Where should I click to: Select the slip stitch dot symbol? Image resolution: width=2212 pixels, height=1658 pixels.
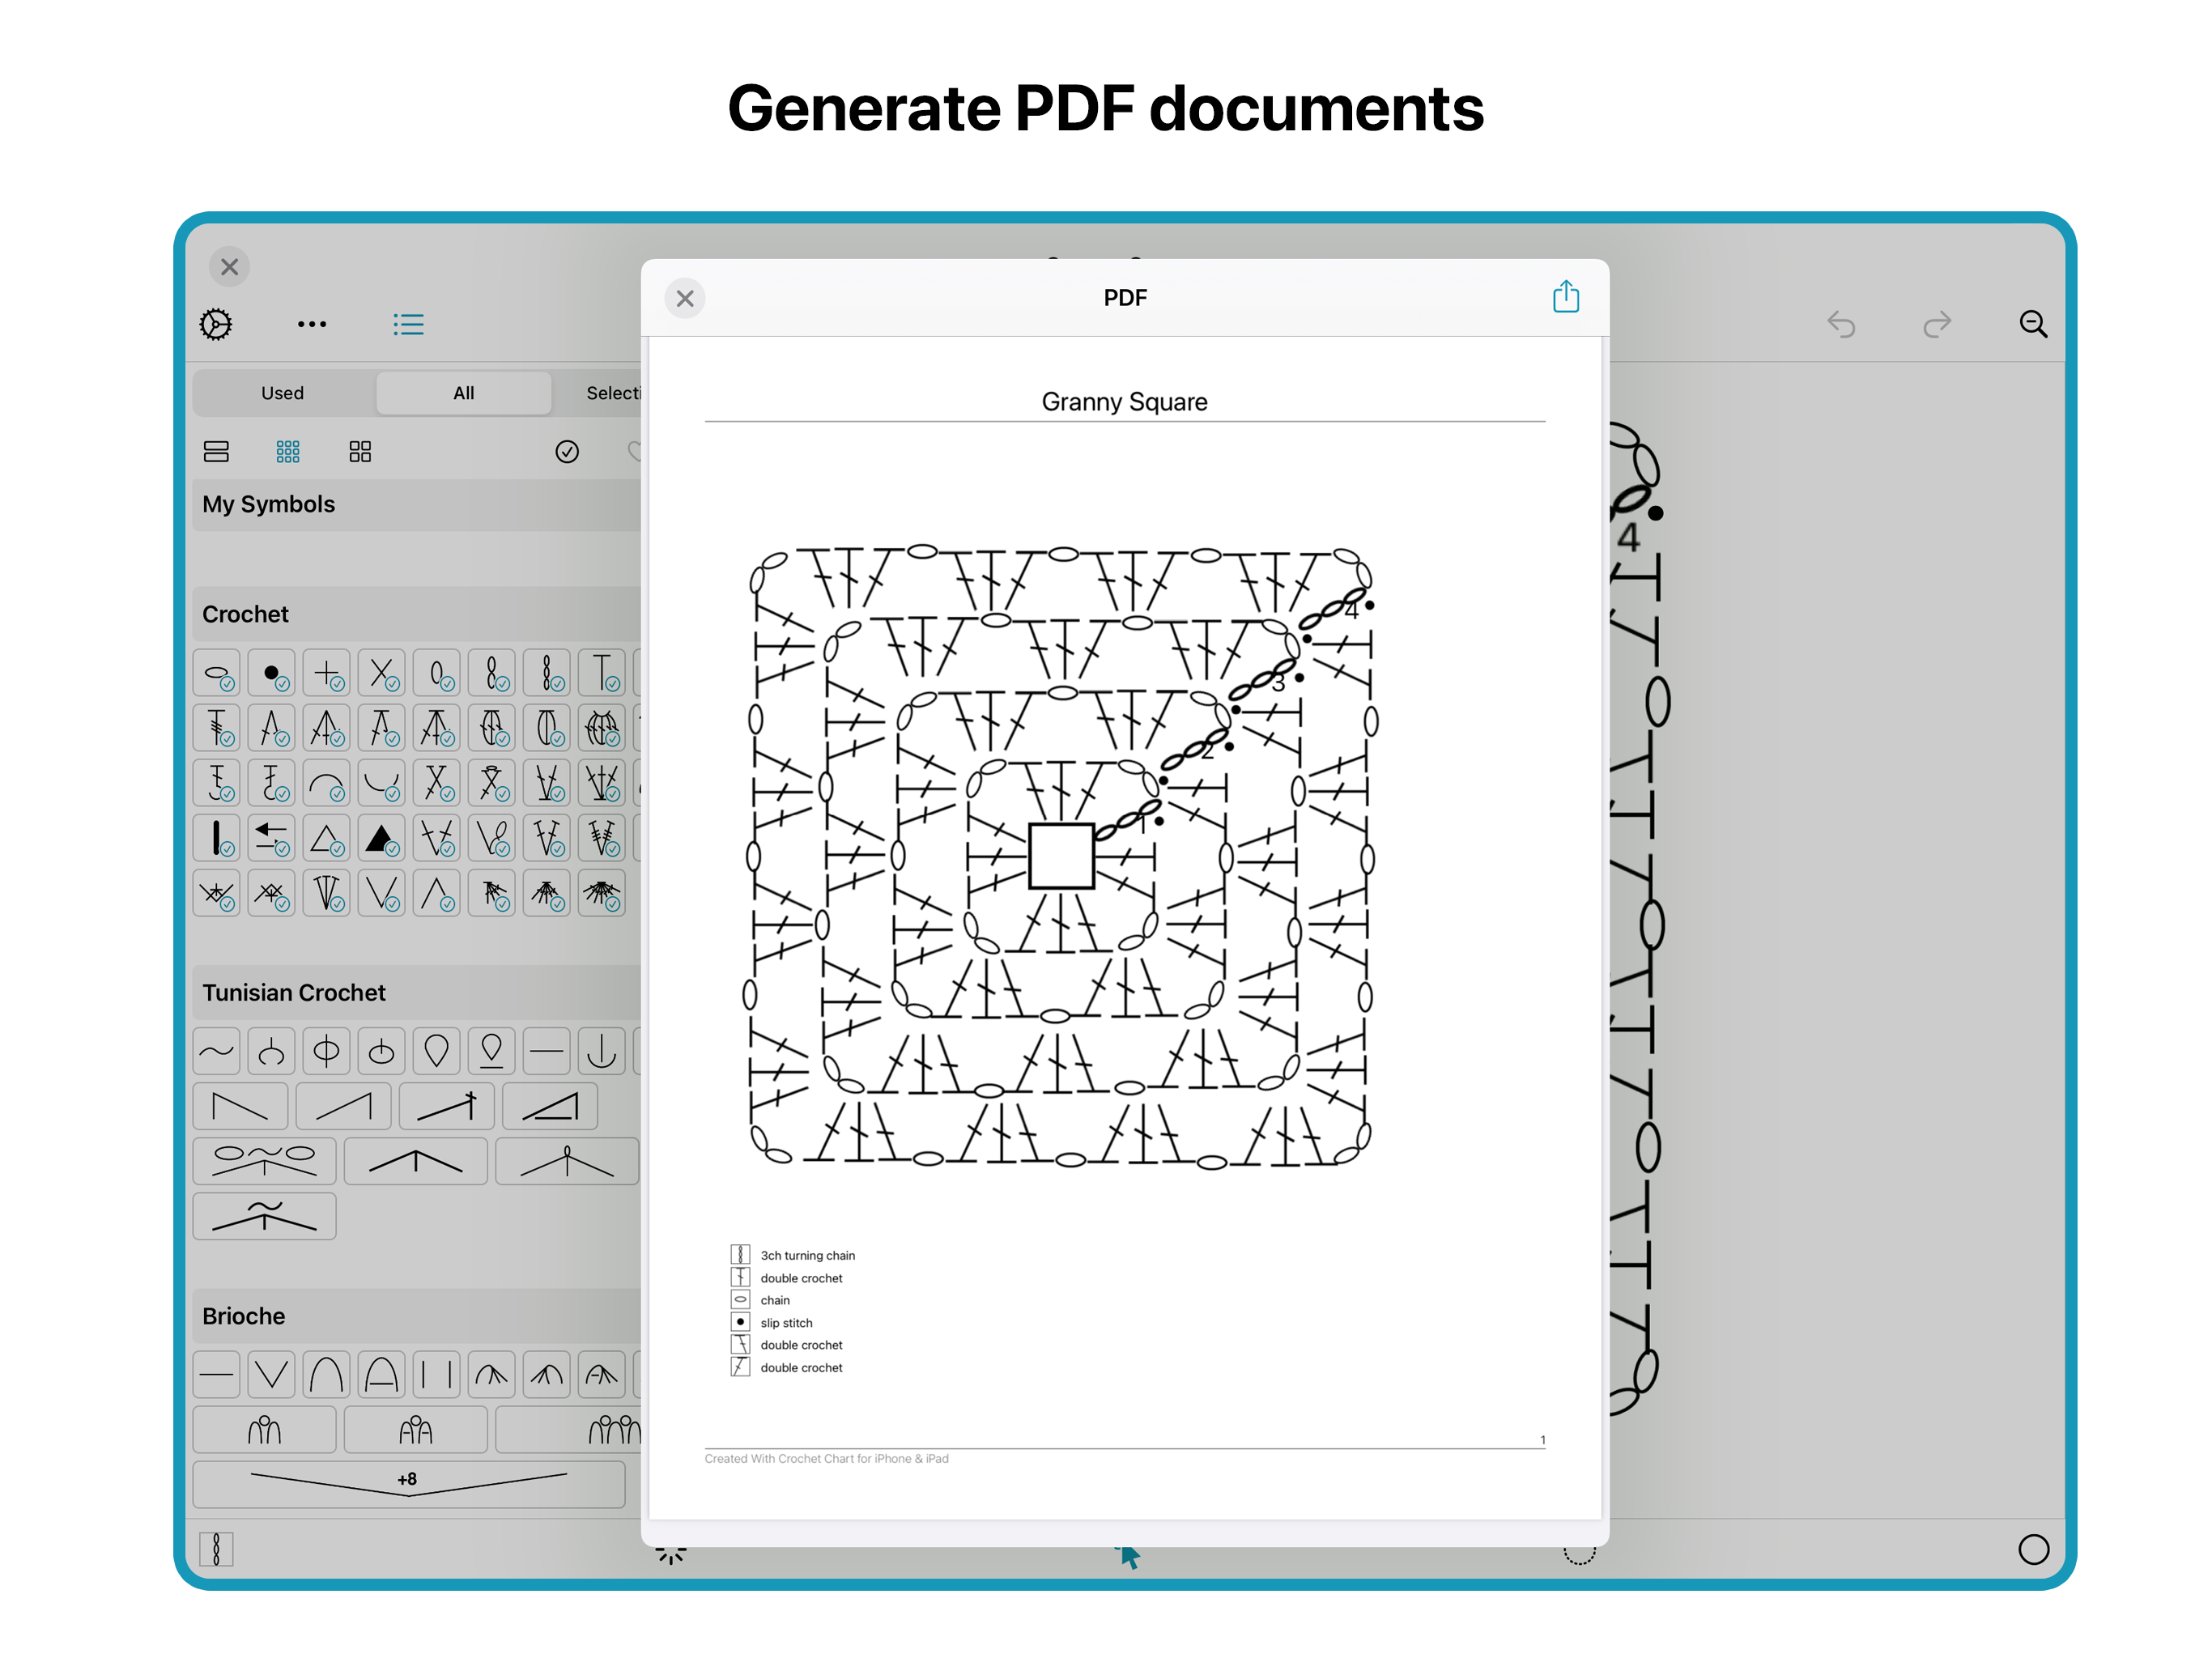[x=271, y=673]
